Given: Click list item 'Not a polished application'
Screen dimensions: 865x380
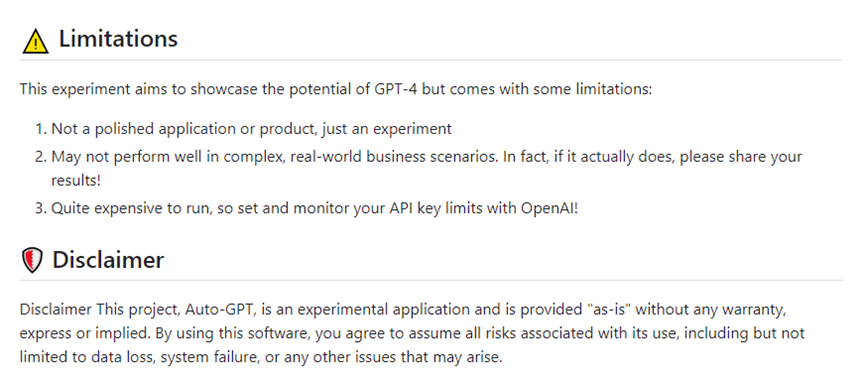Looking at the screenshot, I should (x=252, y=129).
